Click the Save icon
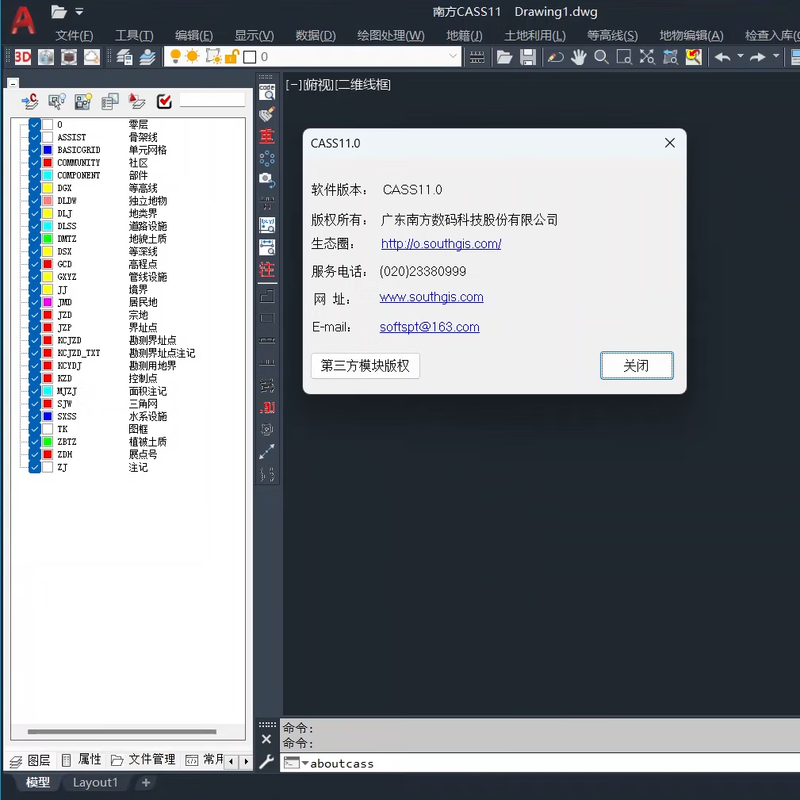 [529, 57]
